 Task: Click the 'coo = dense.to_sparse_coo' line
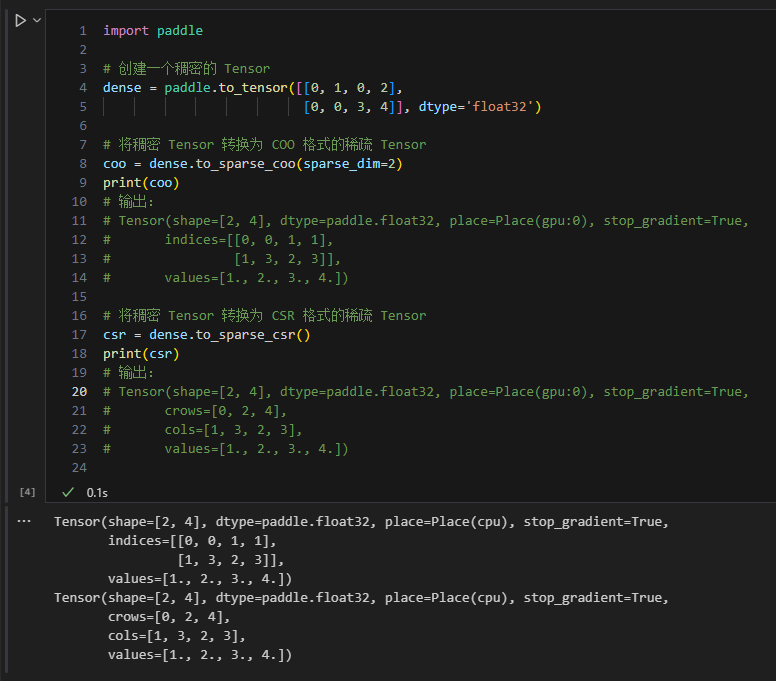click(x=252, y=164)
